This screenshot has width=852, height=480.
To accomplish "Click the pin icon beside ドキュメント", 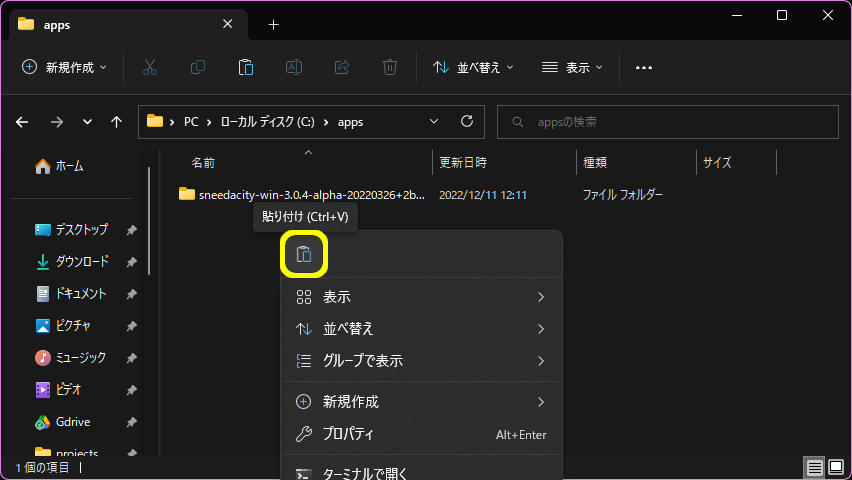I will pyautogui.click(x=131, y=294).
